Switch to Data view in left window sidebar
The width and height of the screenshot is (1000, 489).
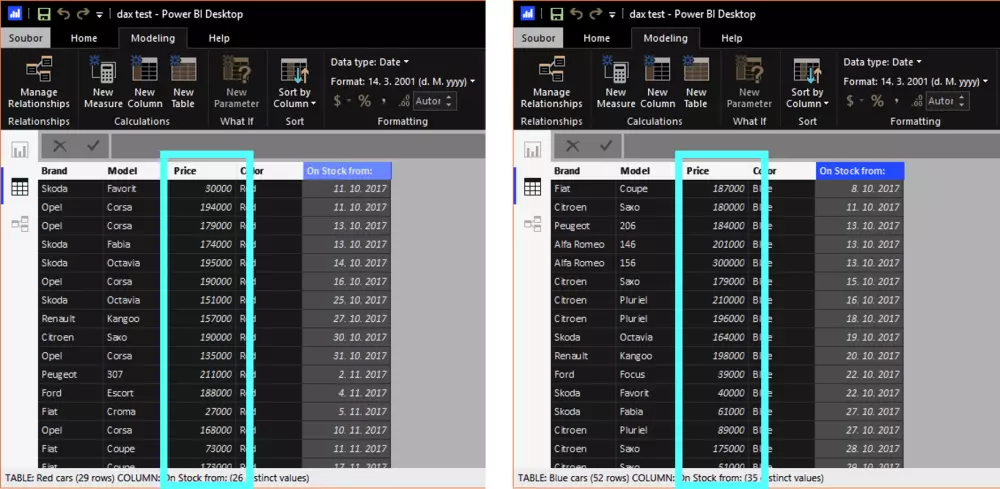[x=20, y=187]
